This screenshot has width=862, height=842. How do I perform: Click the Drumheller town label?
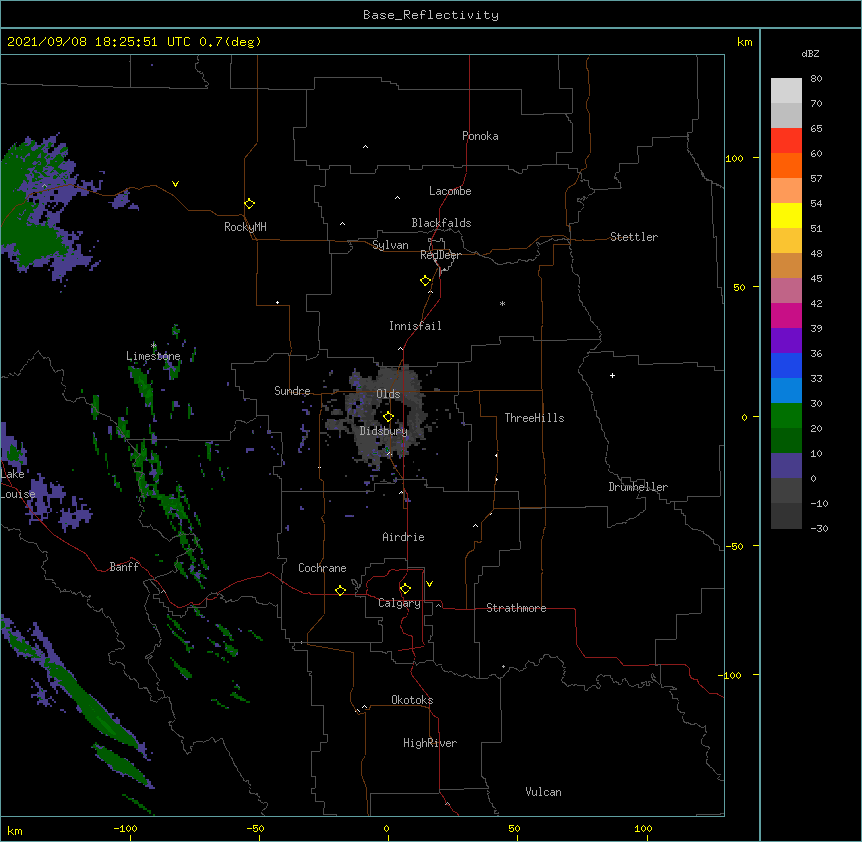point(638,487)
